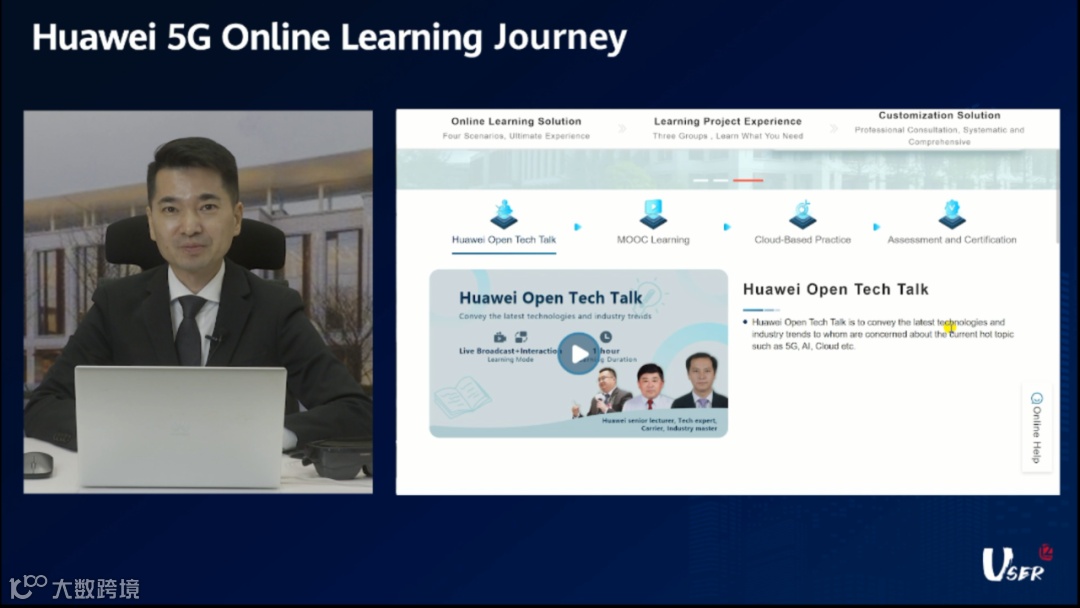
Task: Click 'Huawei 5G Online Learning Journey' title
Action: point(329,37)
